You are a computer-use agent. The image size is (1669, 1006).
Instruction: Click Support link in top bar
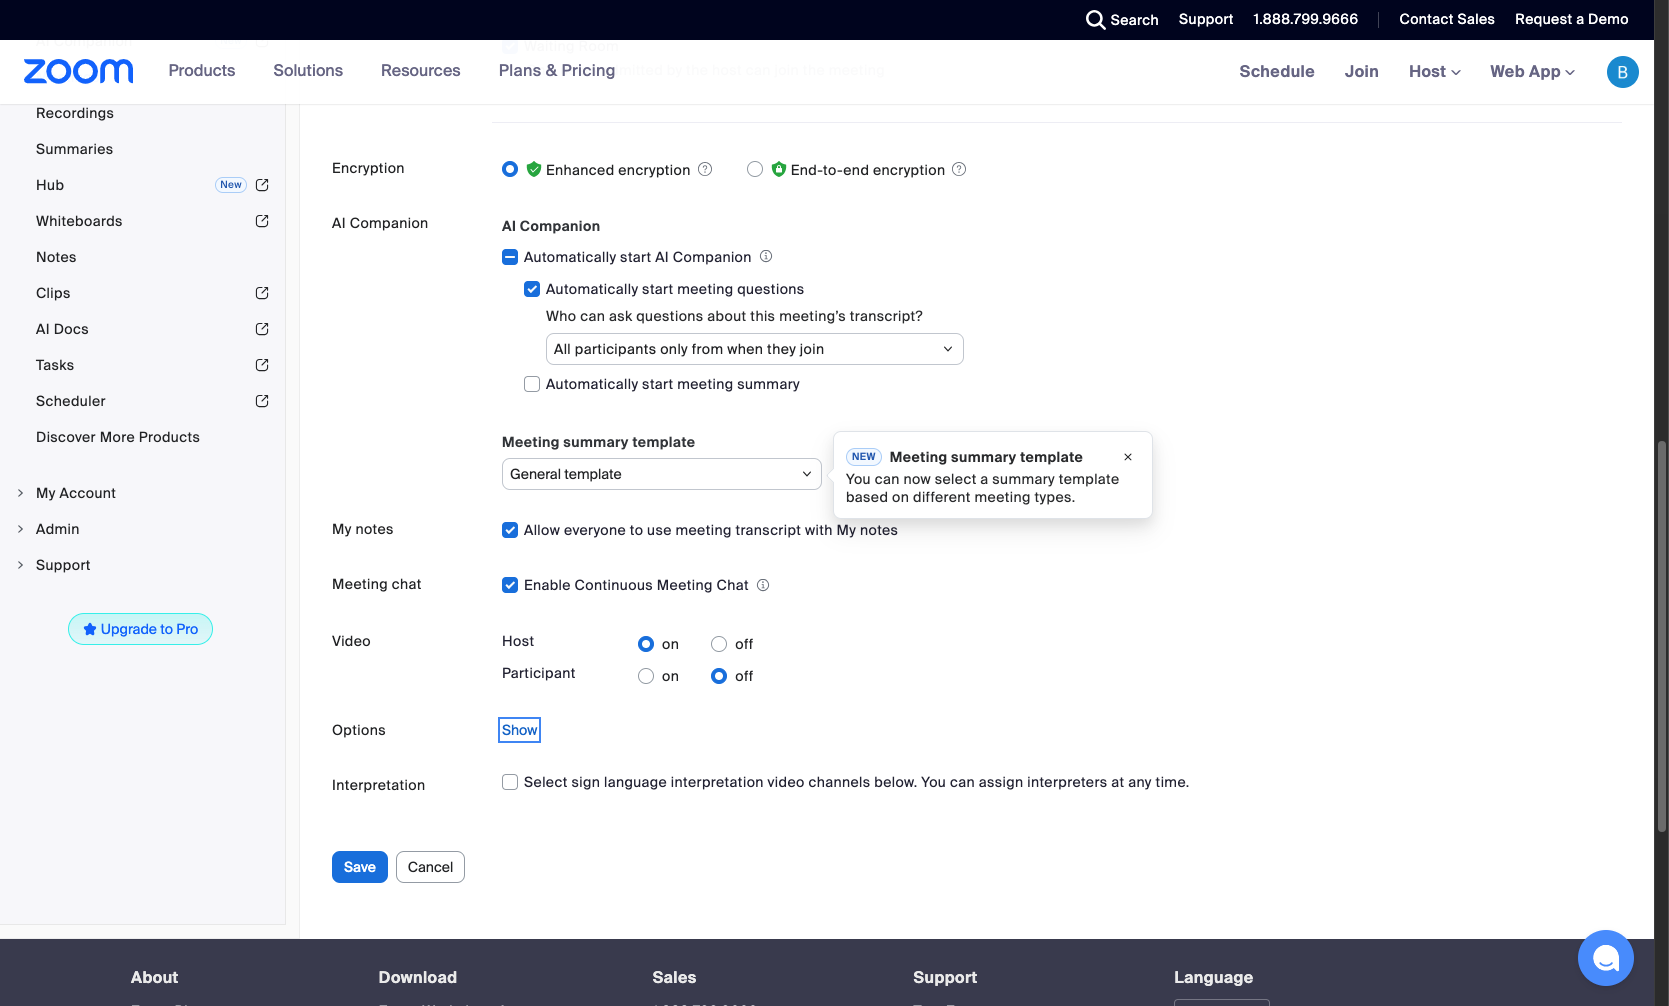click(1205, 19)
